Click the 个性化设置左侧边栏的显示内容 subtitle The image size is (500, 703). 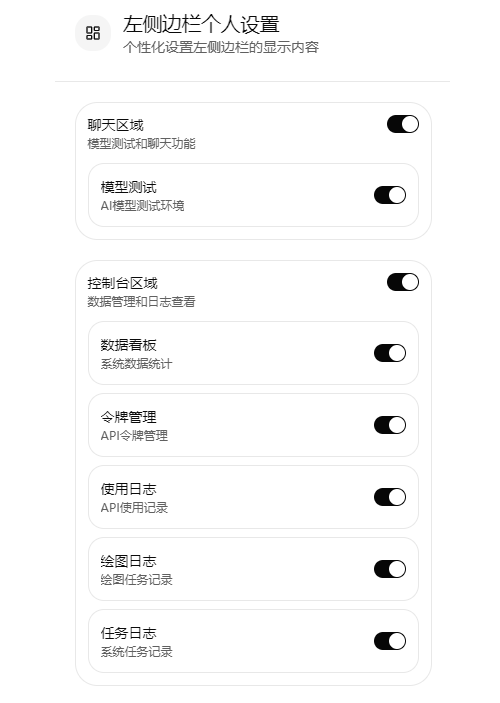tap(221, 47)
